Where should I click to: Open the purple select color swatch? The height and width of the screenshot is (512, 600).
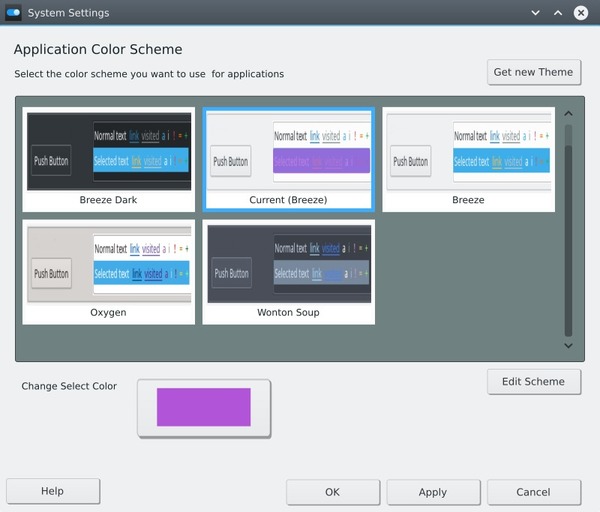203,407
